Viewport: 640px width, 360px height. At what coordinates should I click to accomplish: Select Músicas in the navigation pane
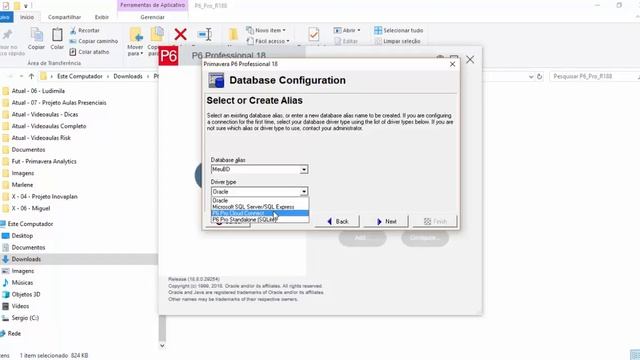pyautogui.click(x=22, y=282)
